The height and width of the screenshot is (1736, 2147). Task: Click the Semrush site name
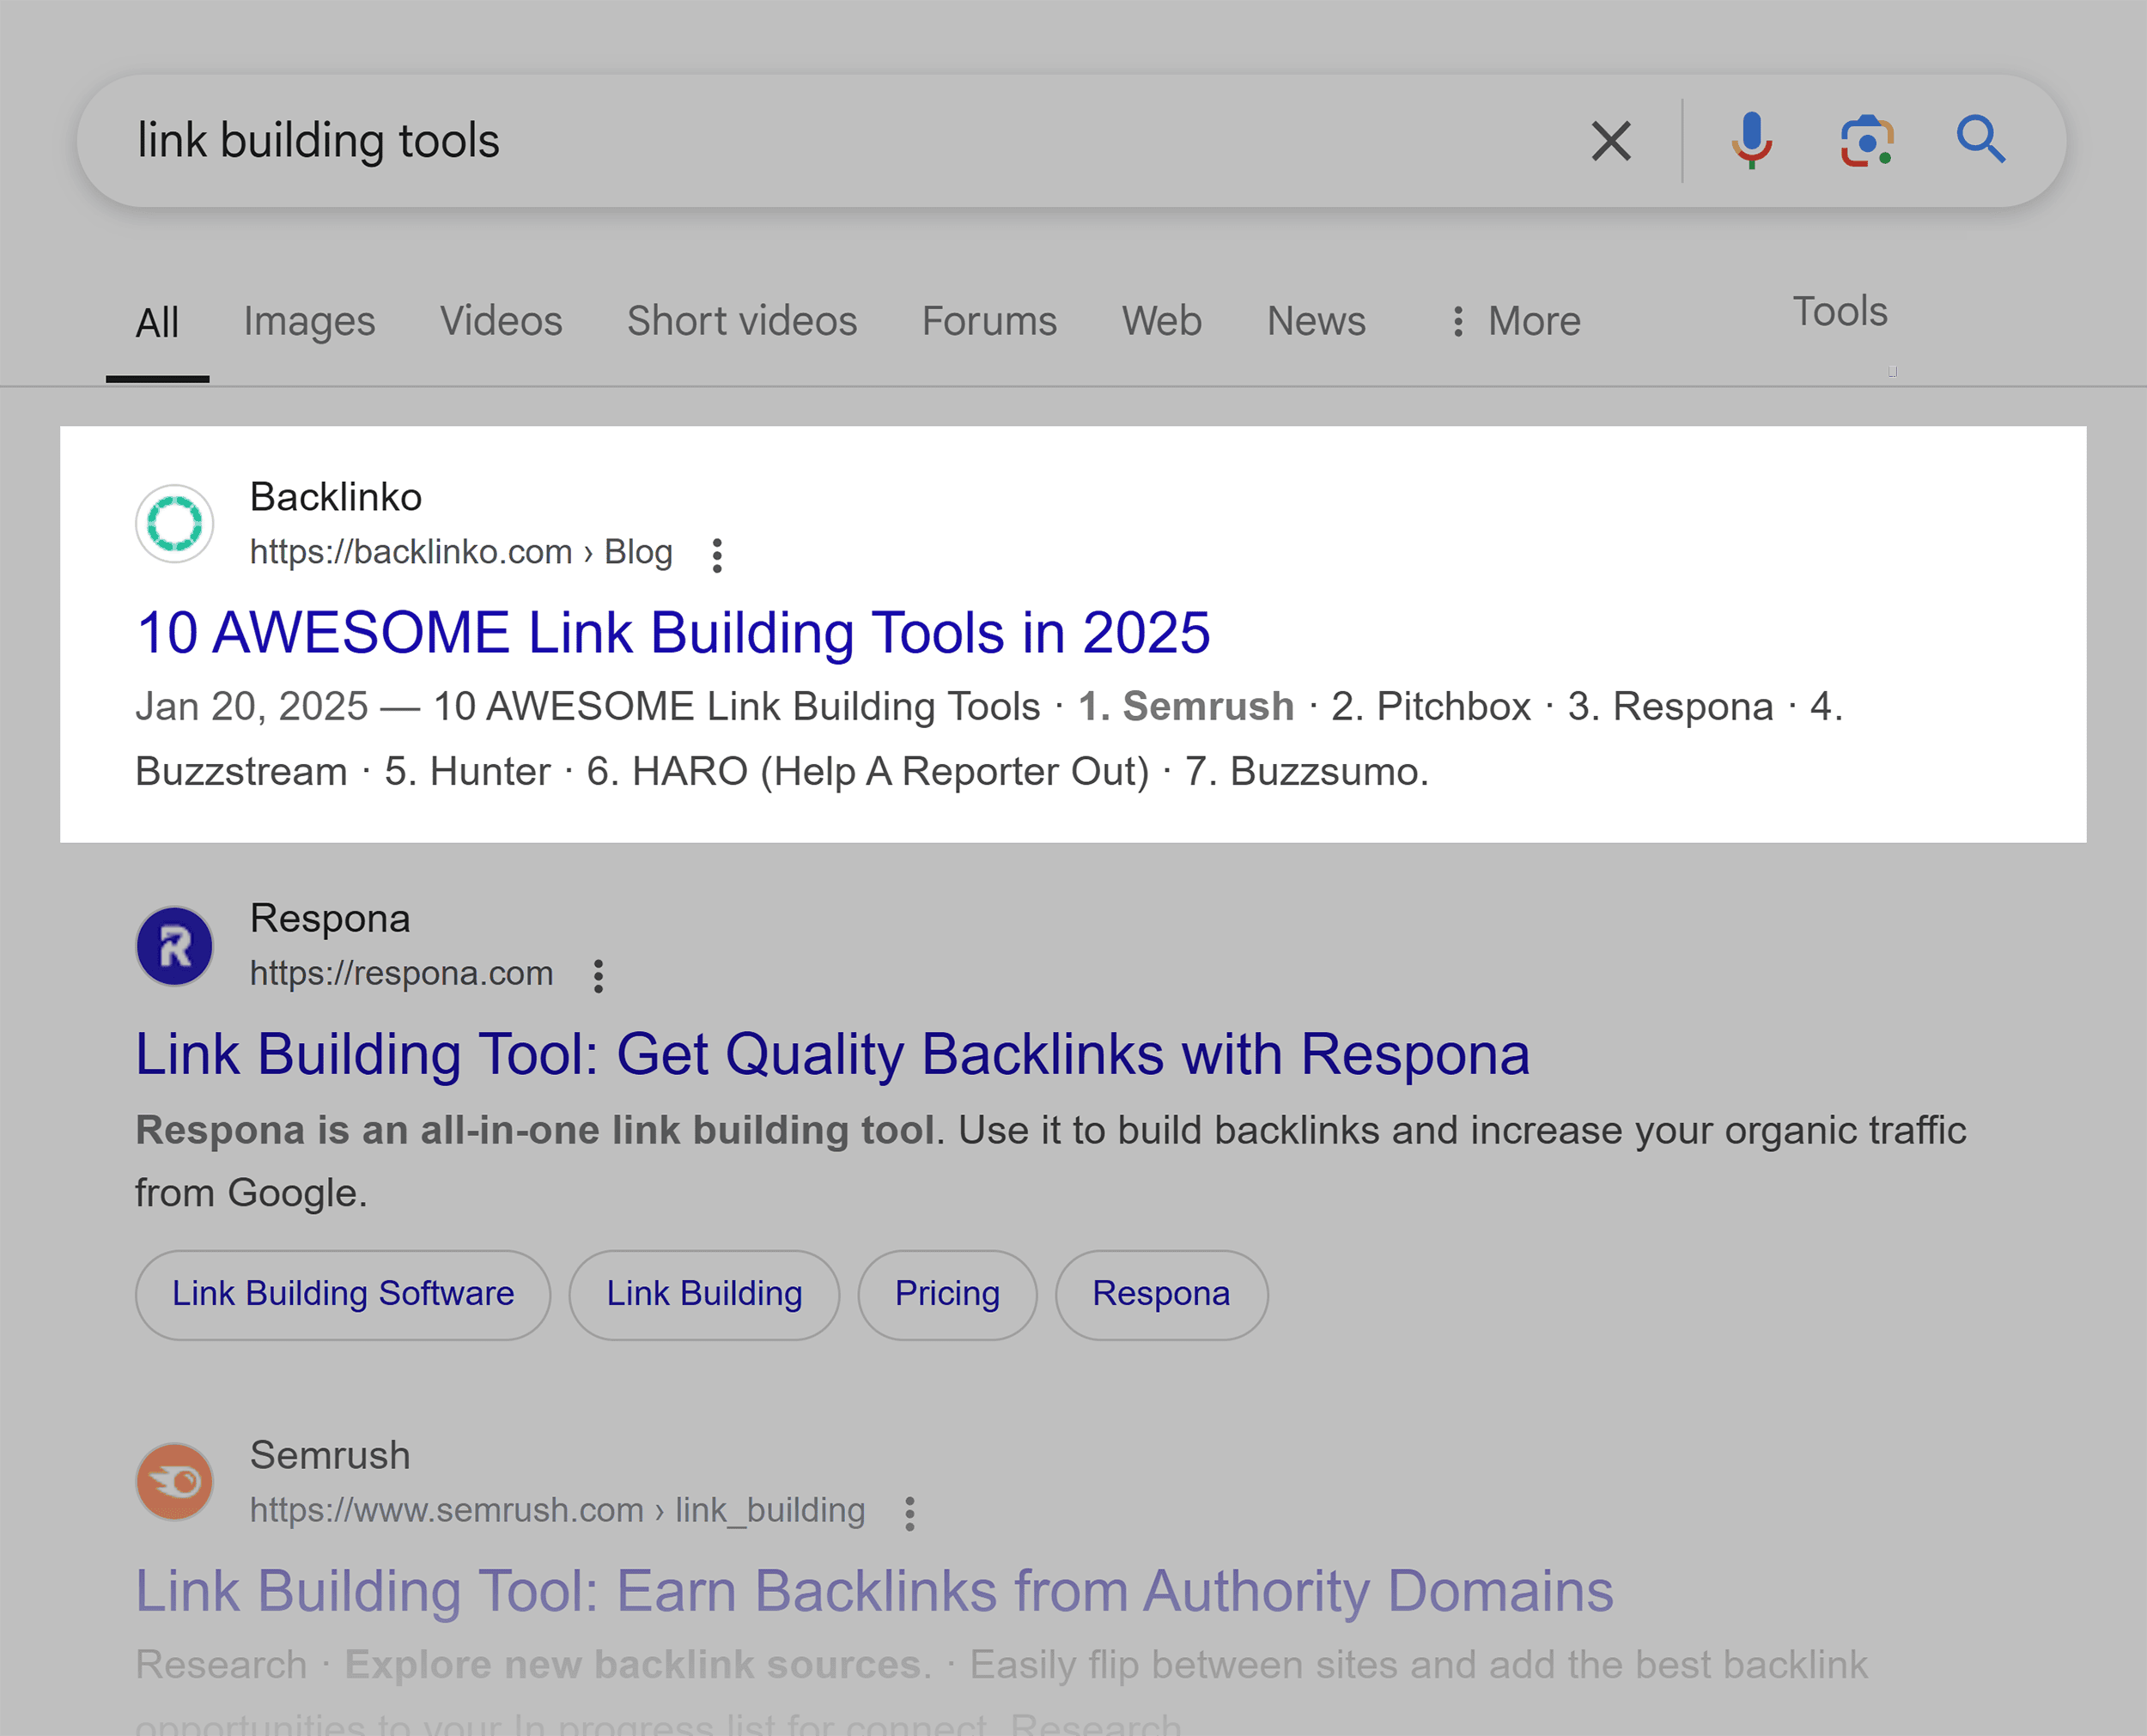[330, 1456]
